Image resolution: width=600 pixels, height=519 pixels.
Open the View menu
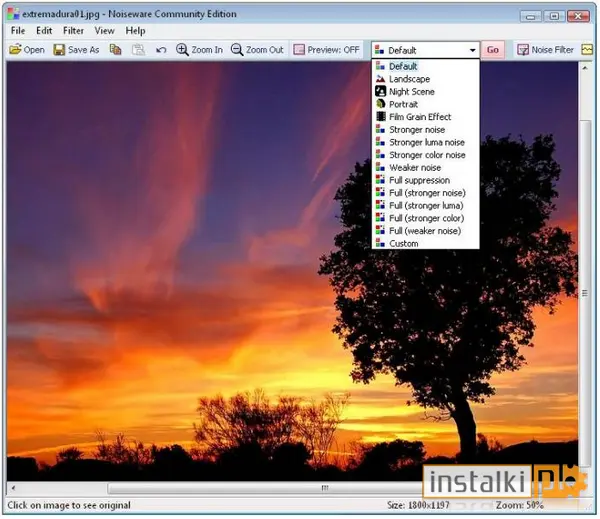point(104,31)
